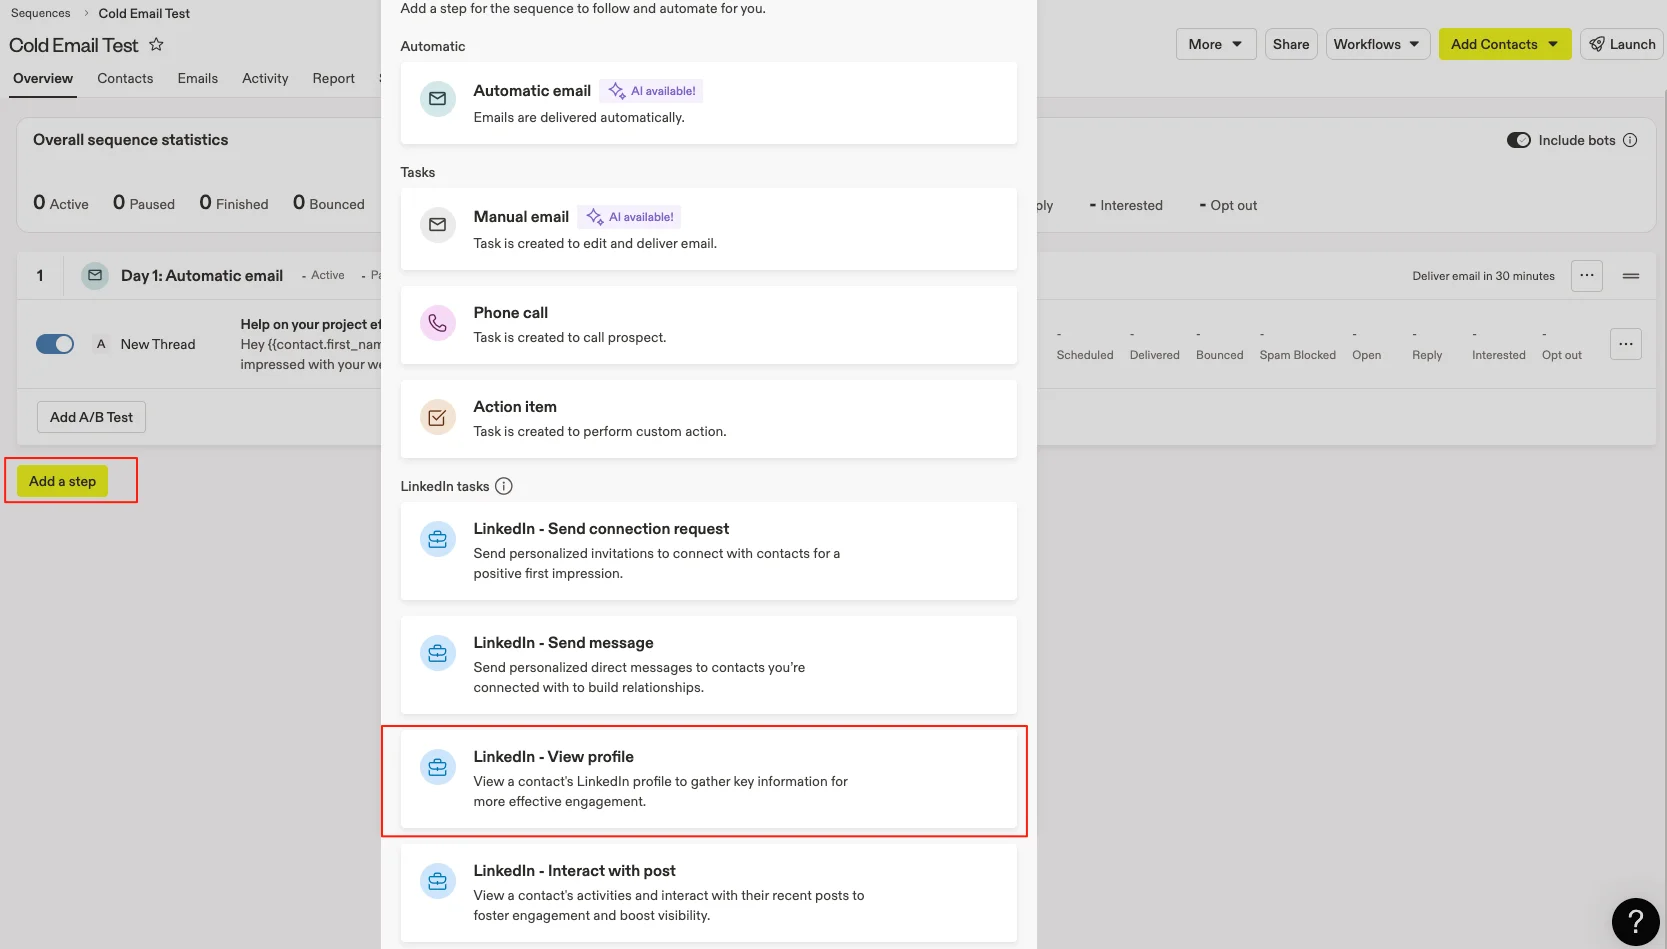Screen dimensions: 1667x949
Task: Click the Phone call handset icon
Action: pos(437,323)
